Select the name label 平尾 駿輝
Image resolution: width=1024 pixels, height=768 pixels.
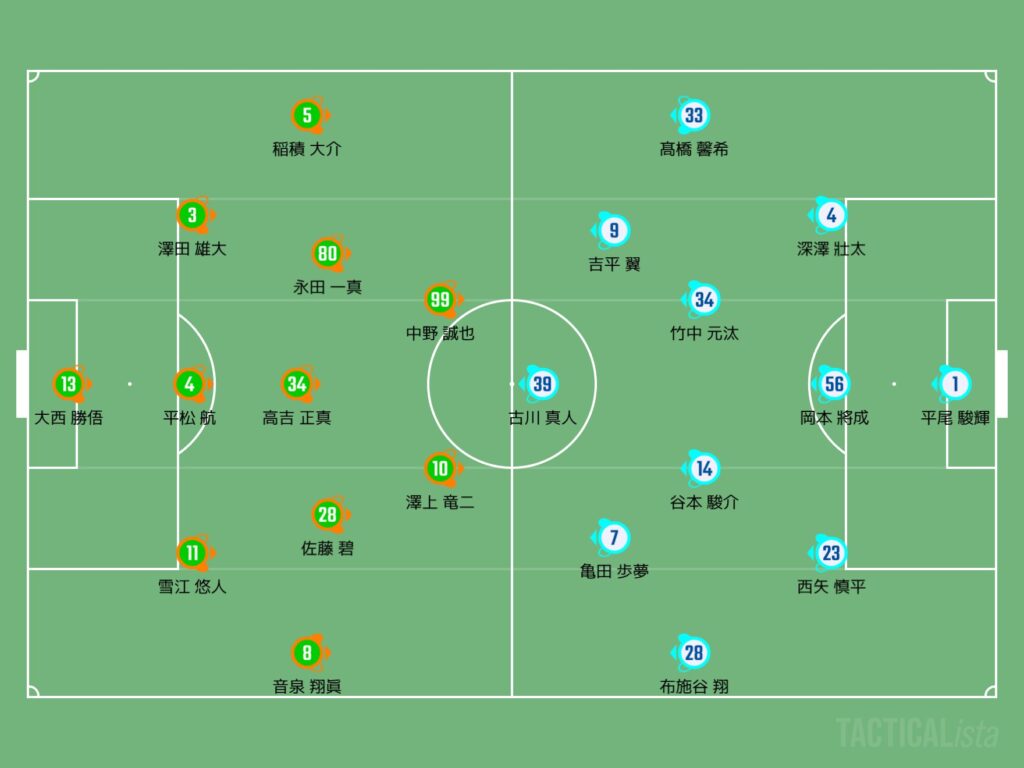tap(955, 418)
